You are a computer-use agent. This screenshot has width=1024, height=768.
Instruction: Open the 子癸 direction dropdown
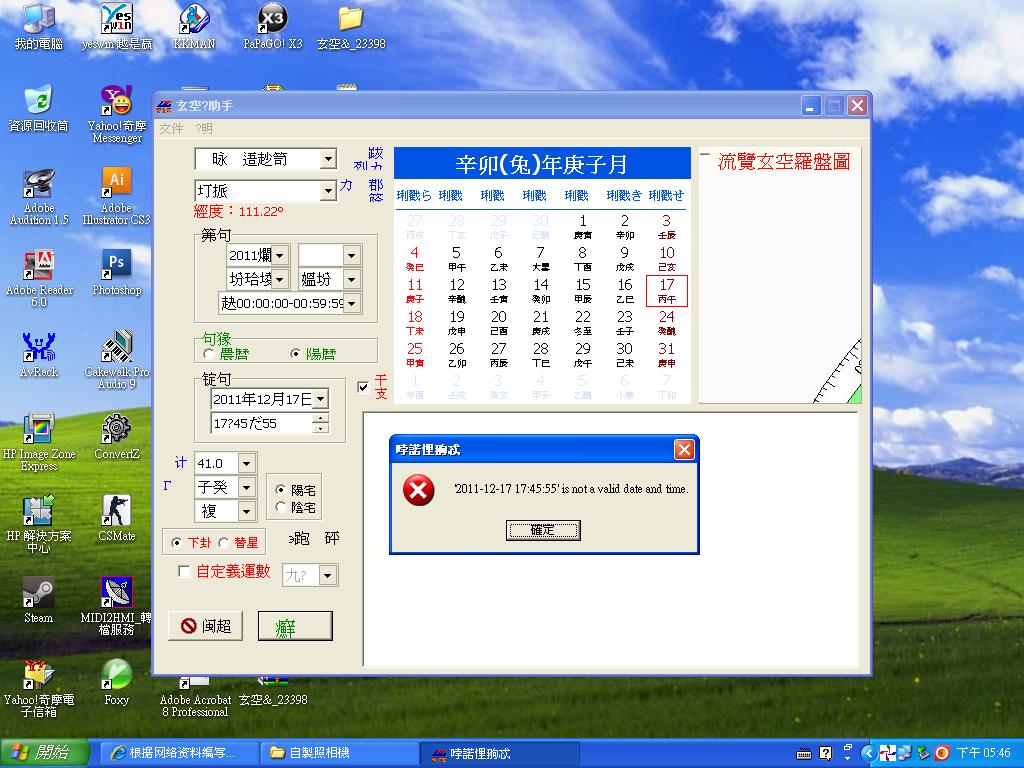[246, 487]
